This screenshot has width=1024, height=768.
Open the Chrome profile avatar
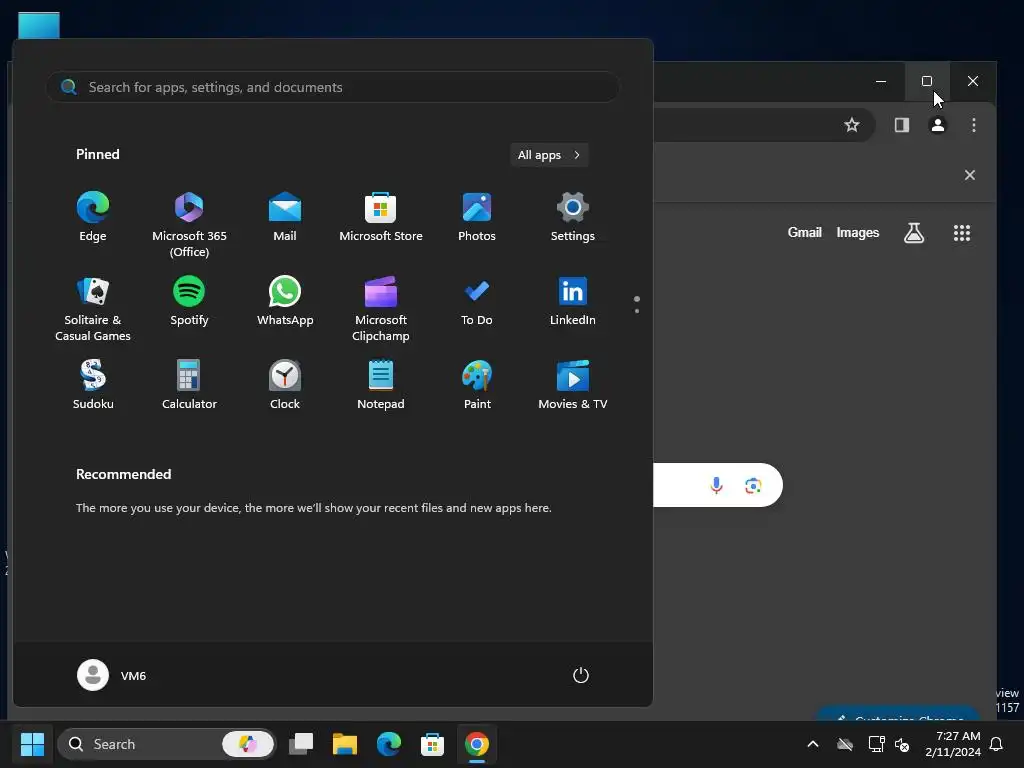tap(938, 125)
